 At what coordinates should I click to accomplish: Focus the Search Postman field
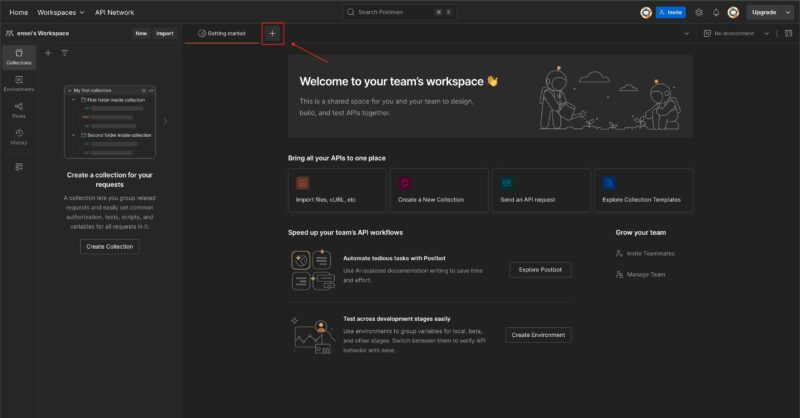click(x=399, y=12)
